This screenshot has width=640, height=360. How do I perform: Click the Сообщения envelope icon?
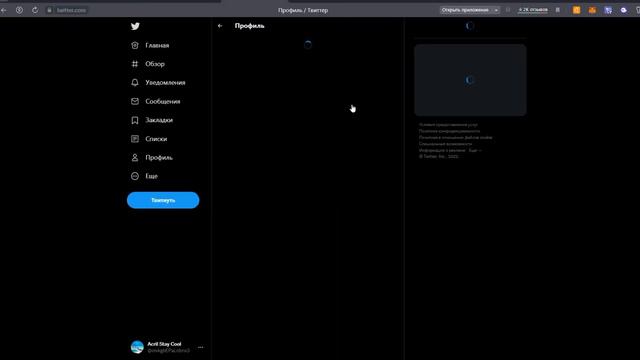pos(135,101)
